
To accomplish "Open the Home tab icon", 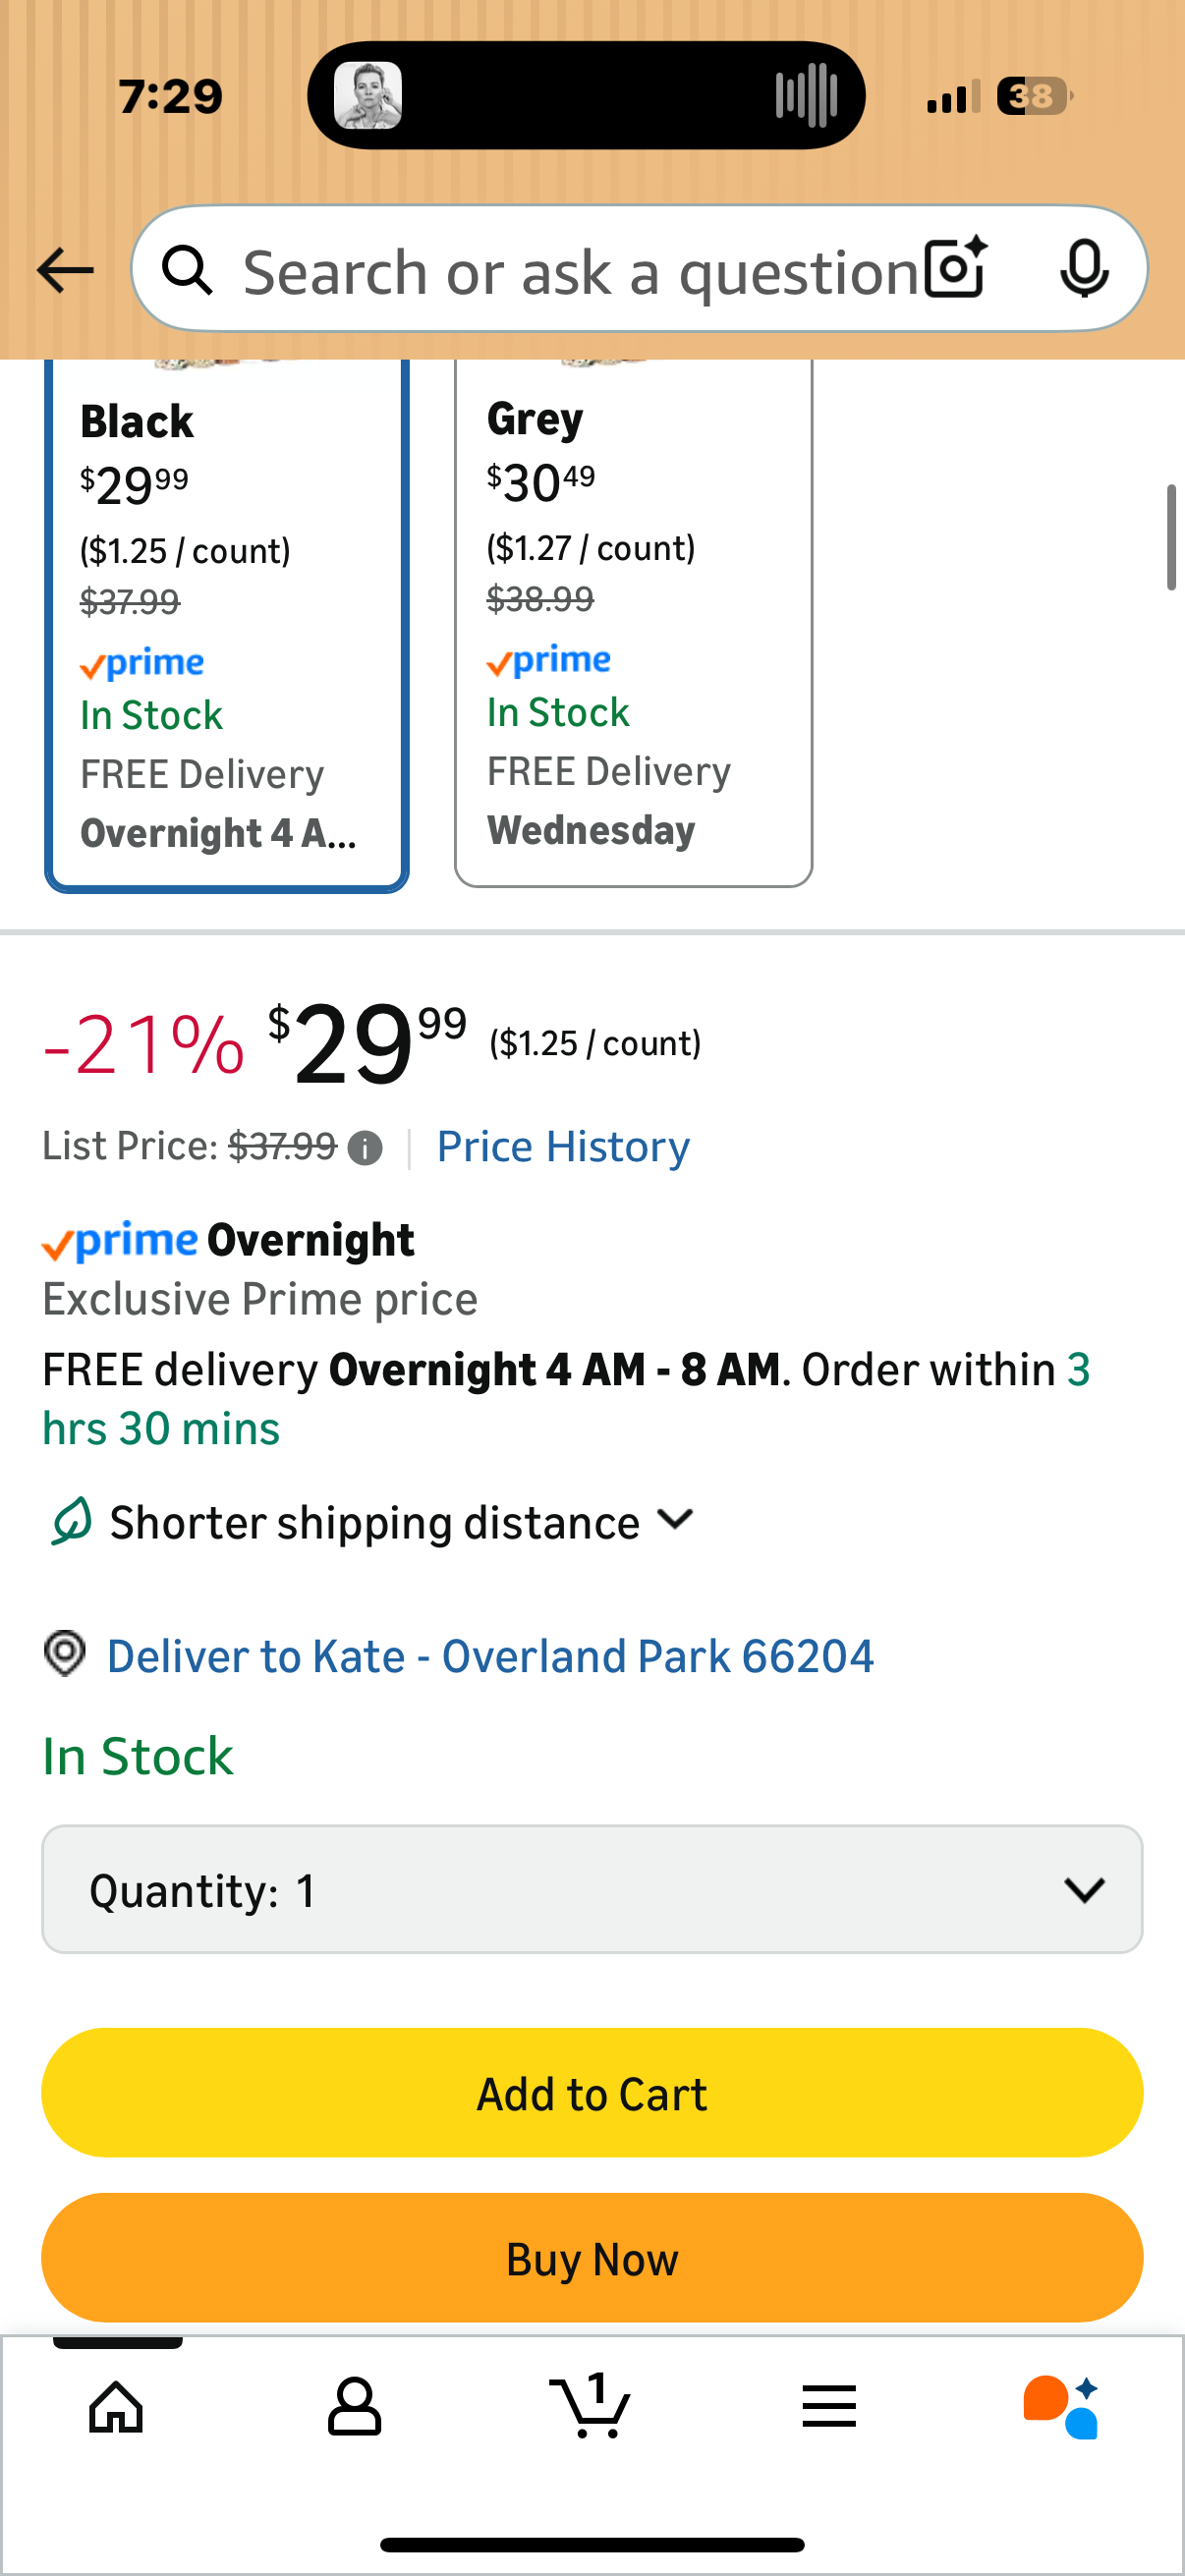I will pos(117,2406).
